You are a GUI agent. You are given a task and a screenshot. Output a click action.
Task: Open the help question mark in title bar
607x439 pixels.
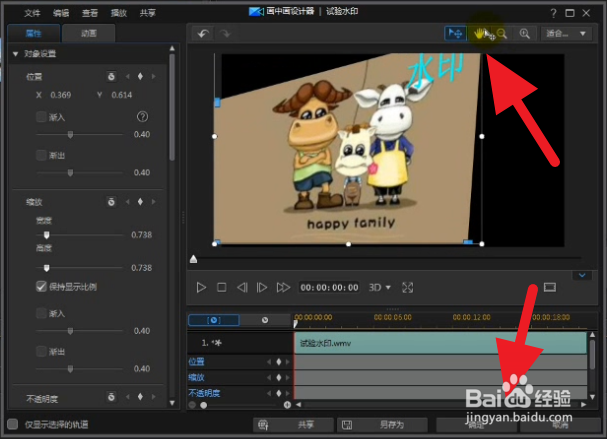pyautogui.click(x=553, y=13)
